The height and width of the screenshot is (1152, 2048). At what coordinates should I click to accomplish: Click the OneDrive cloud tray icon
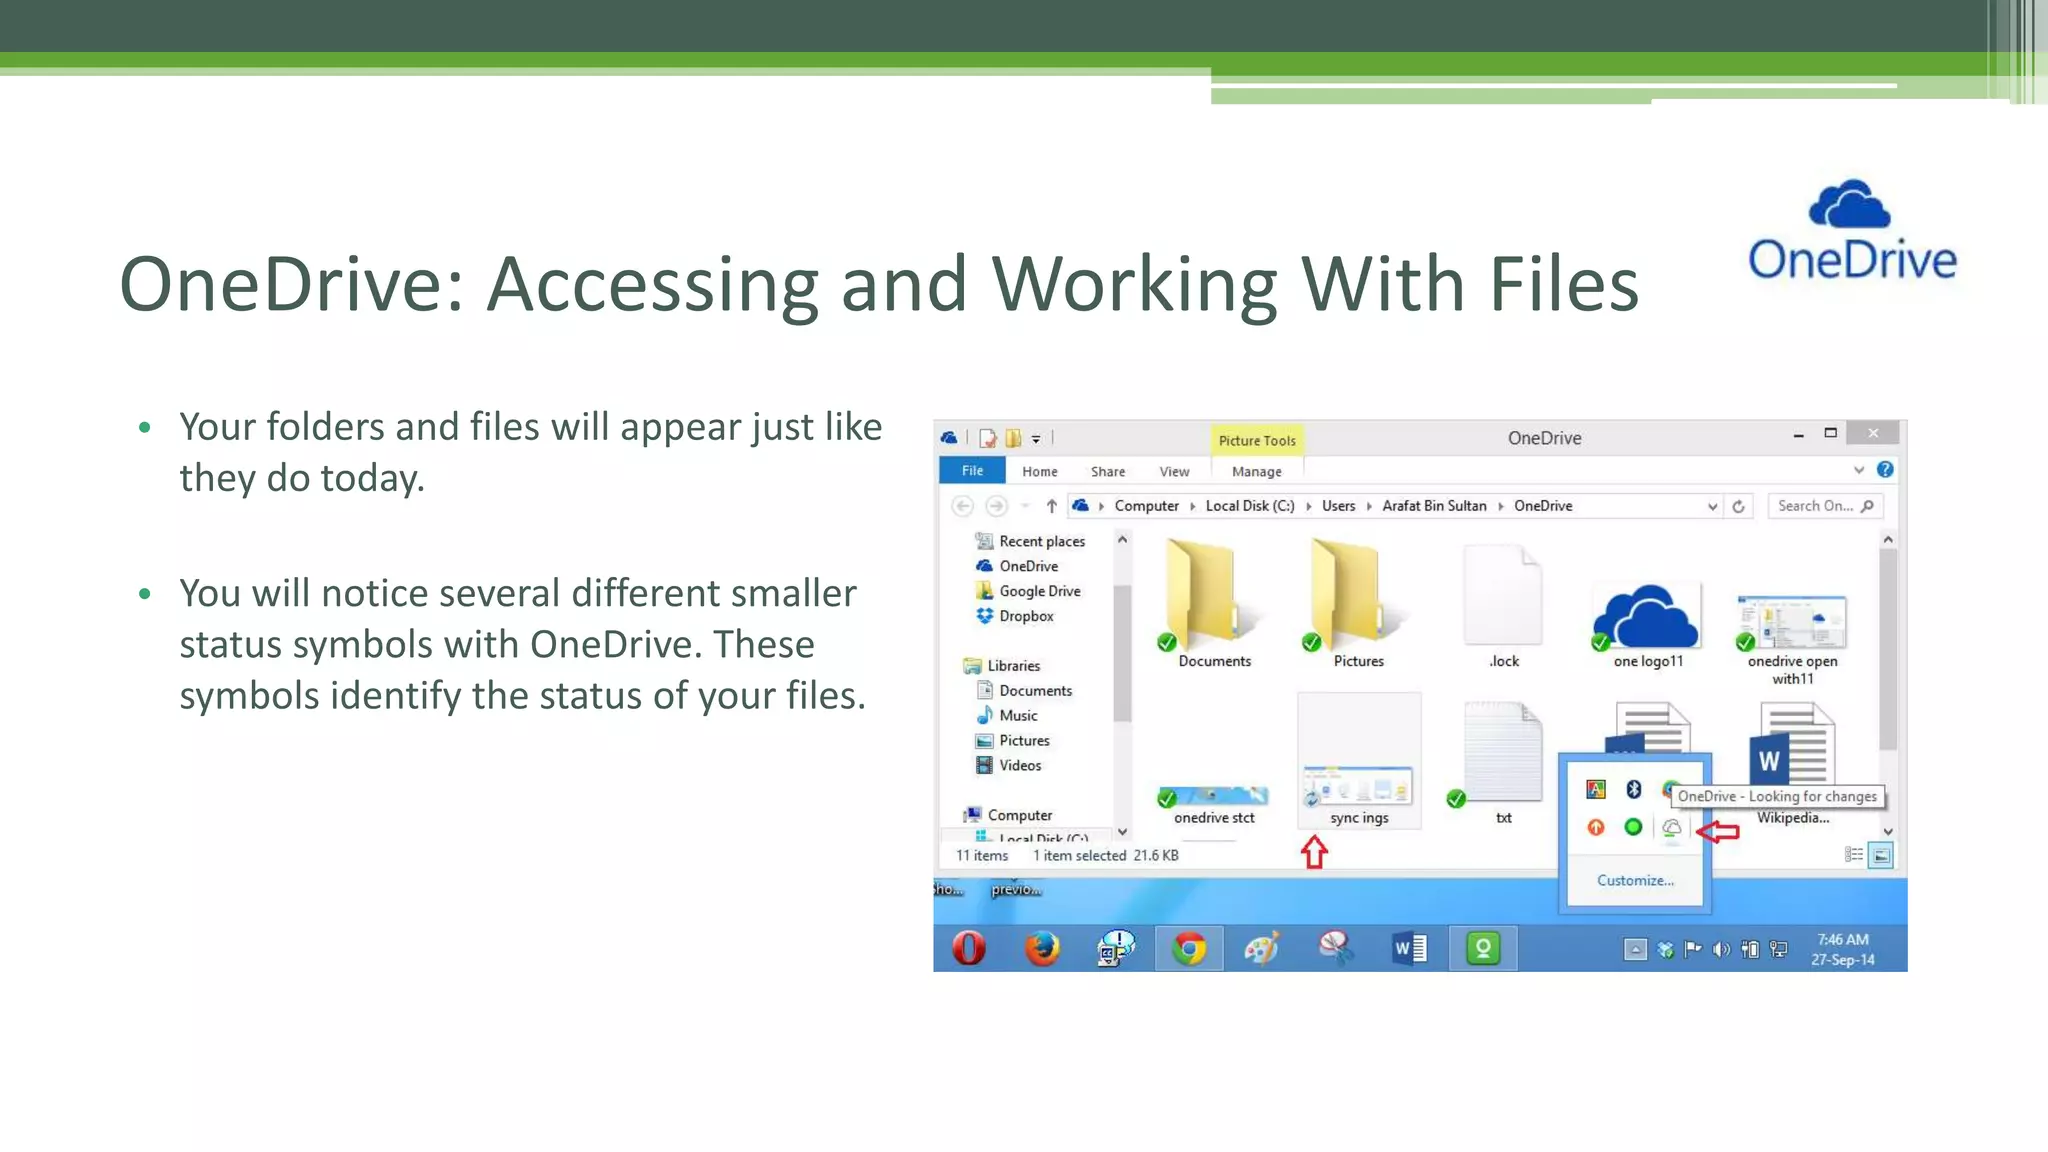(x=1671, y=827)
